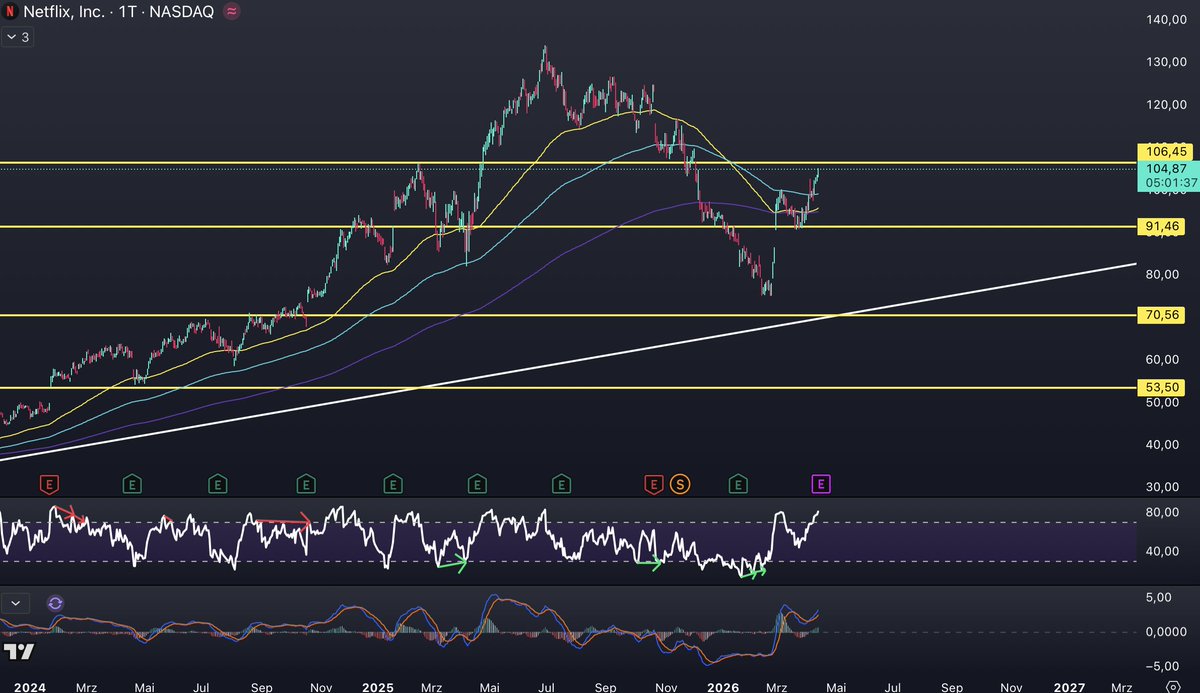Click the 60,00 price axis label
The width and height of the screenshot is (1200, 693).
(1164, 359)
